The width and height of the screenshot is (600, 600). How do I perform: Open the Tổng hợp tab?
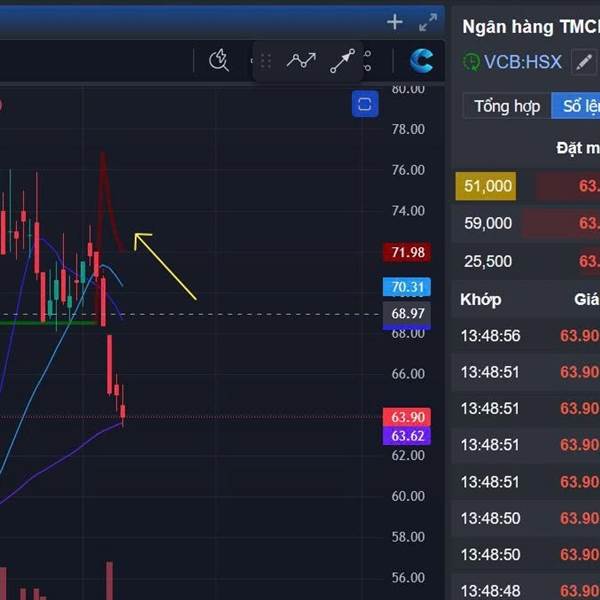click(x=507, y=106)
